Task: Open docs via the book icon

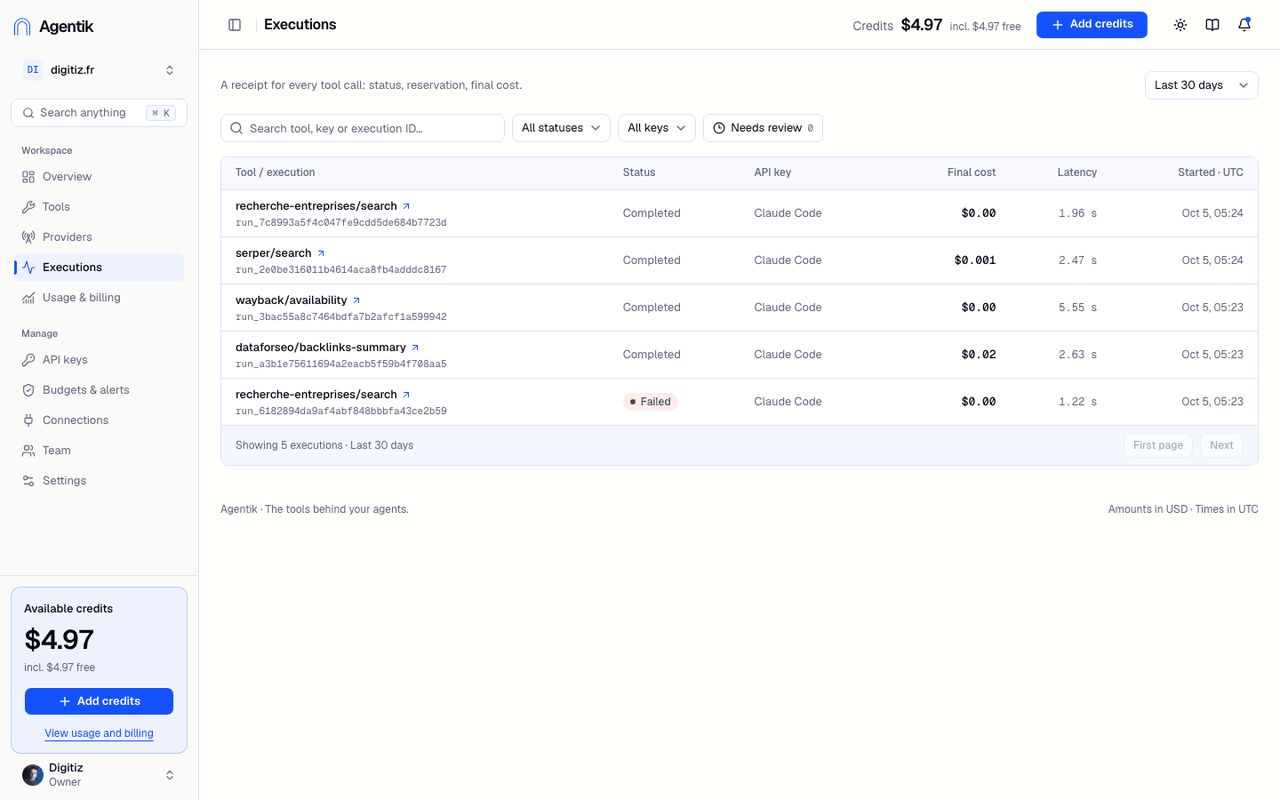Action: click(1212, 25)
